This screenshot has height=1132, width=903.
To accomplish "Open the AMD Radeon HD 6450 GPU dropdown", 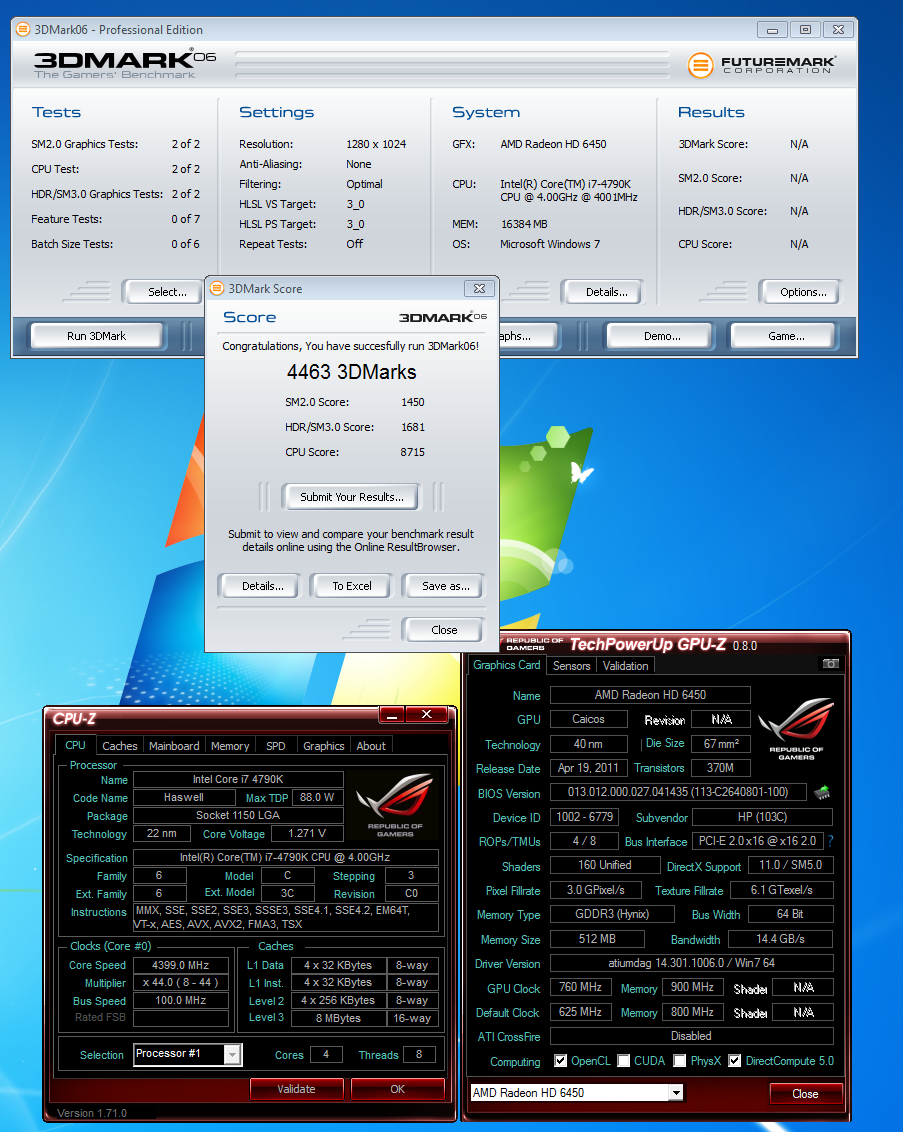I will (x=676, y=1093).
